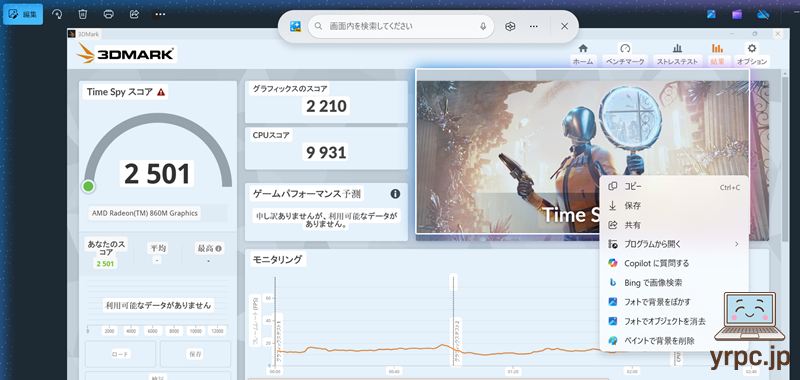Select the 結果 results tab
800x380 pixels.
(717, 55)
